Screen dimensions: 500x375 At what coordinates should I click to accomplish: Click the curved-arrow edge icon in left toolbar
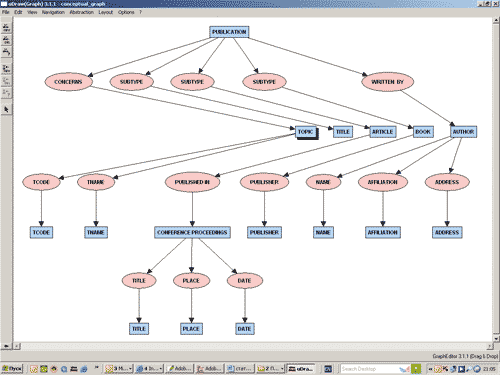6,52
